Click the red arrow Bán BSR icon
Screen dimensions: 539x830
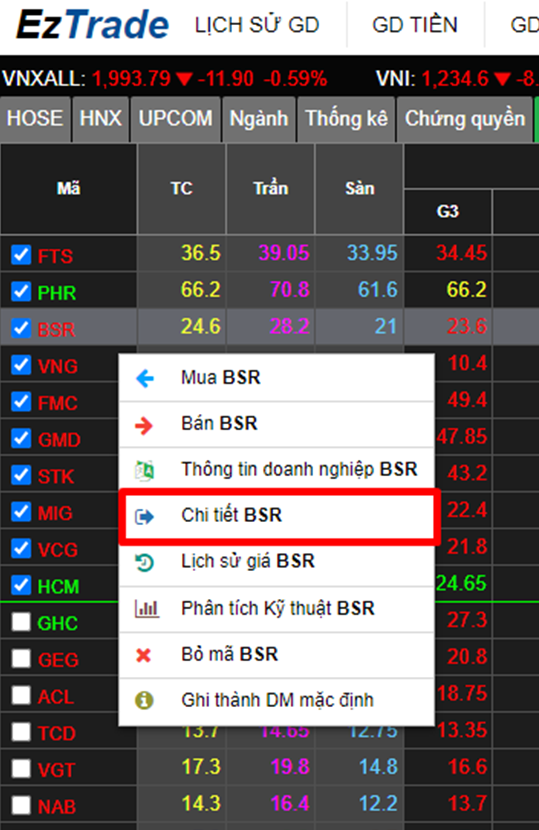(144, 425)
